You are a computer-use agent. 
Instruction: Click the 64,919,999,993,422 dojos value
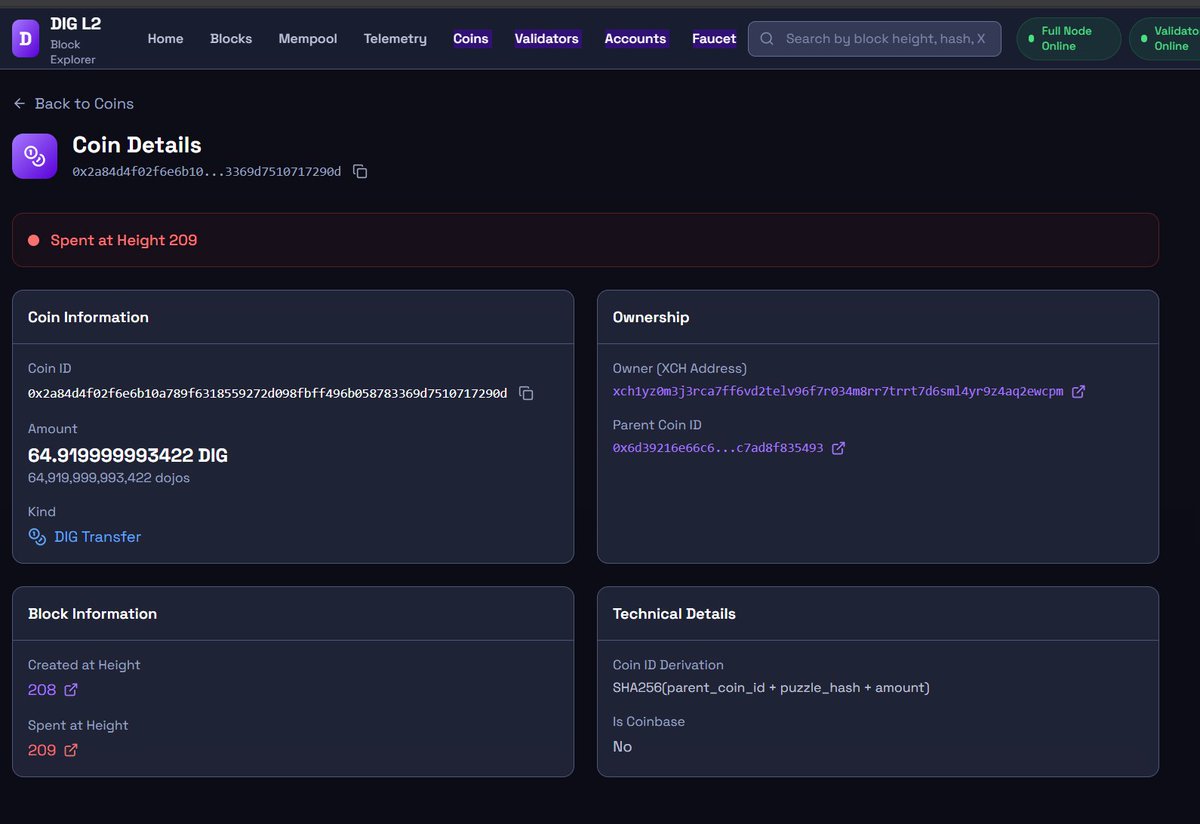coord(109,478)
